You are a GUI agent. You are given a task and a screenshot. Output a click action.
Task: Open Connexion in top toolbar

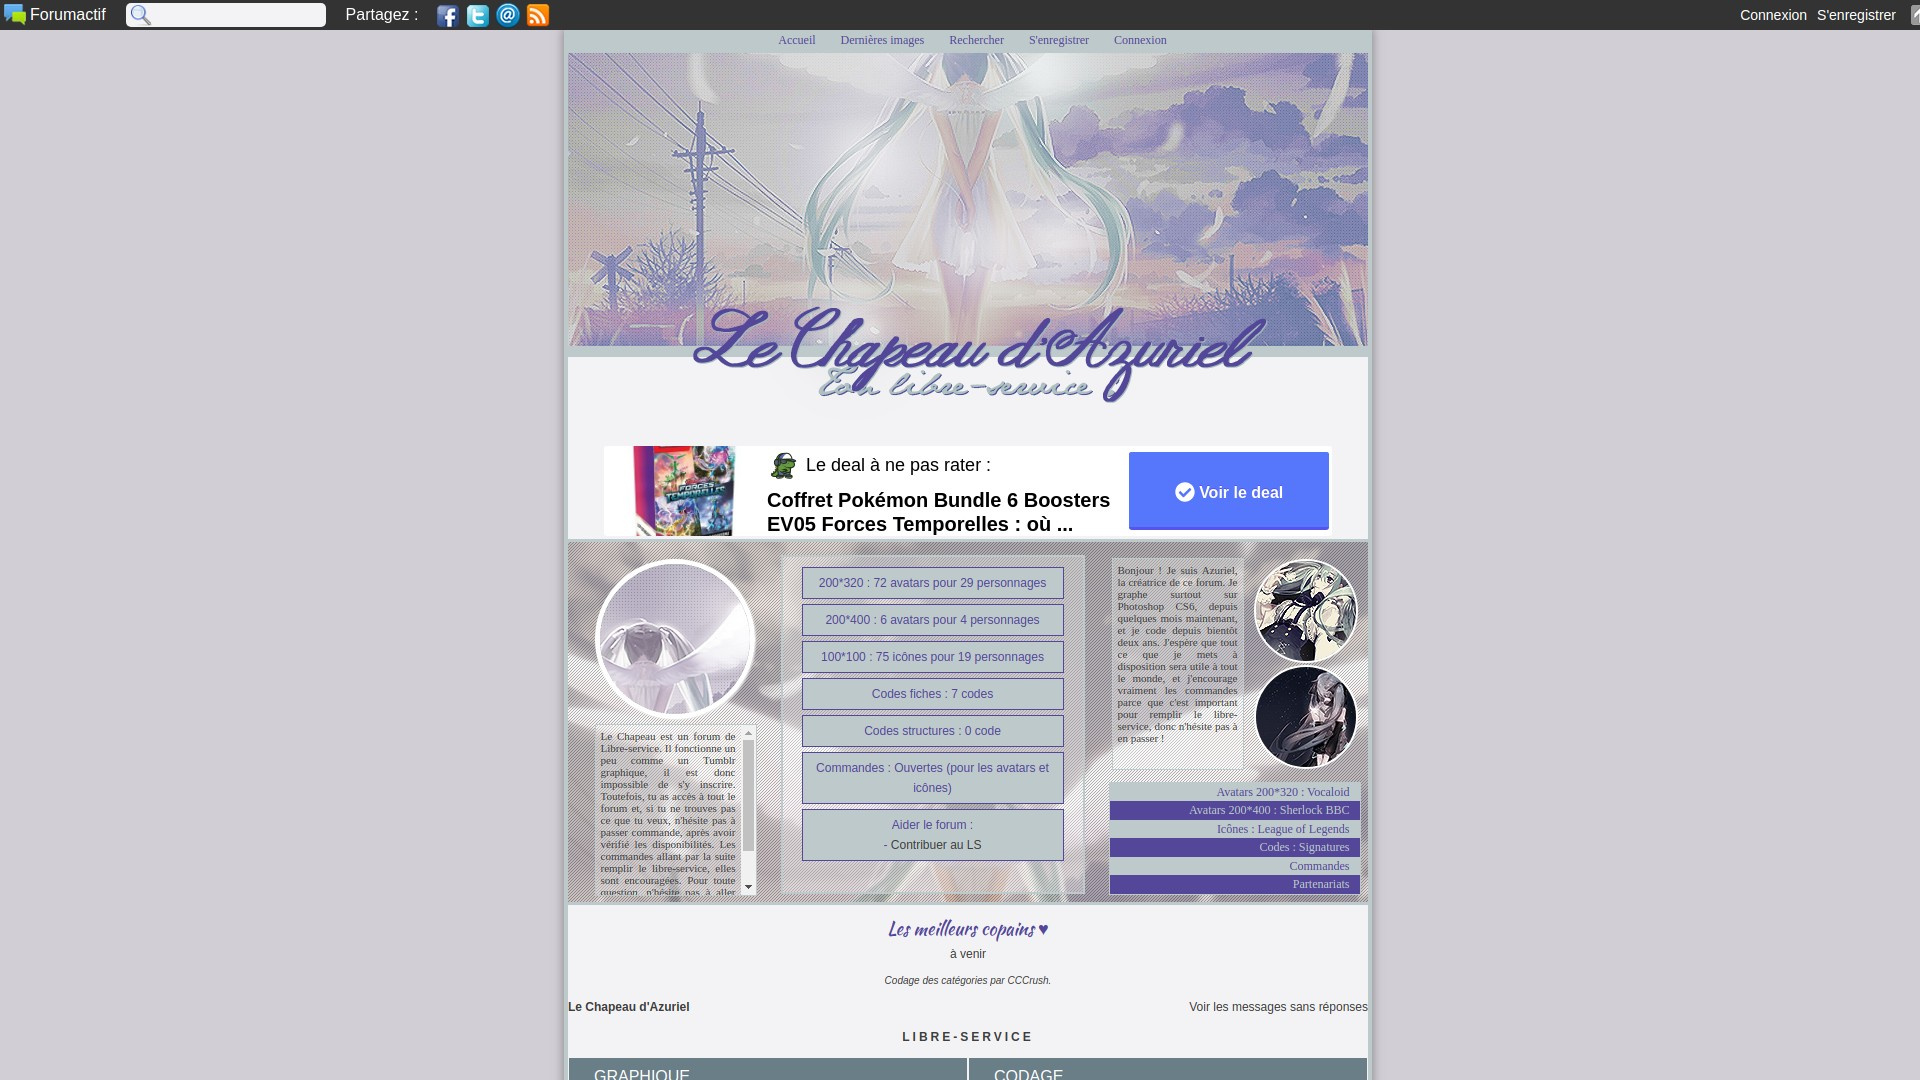[1773, 15]
